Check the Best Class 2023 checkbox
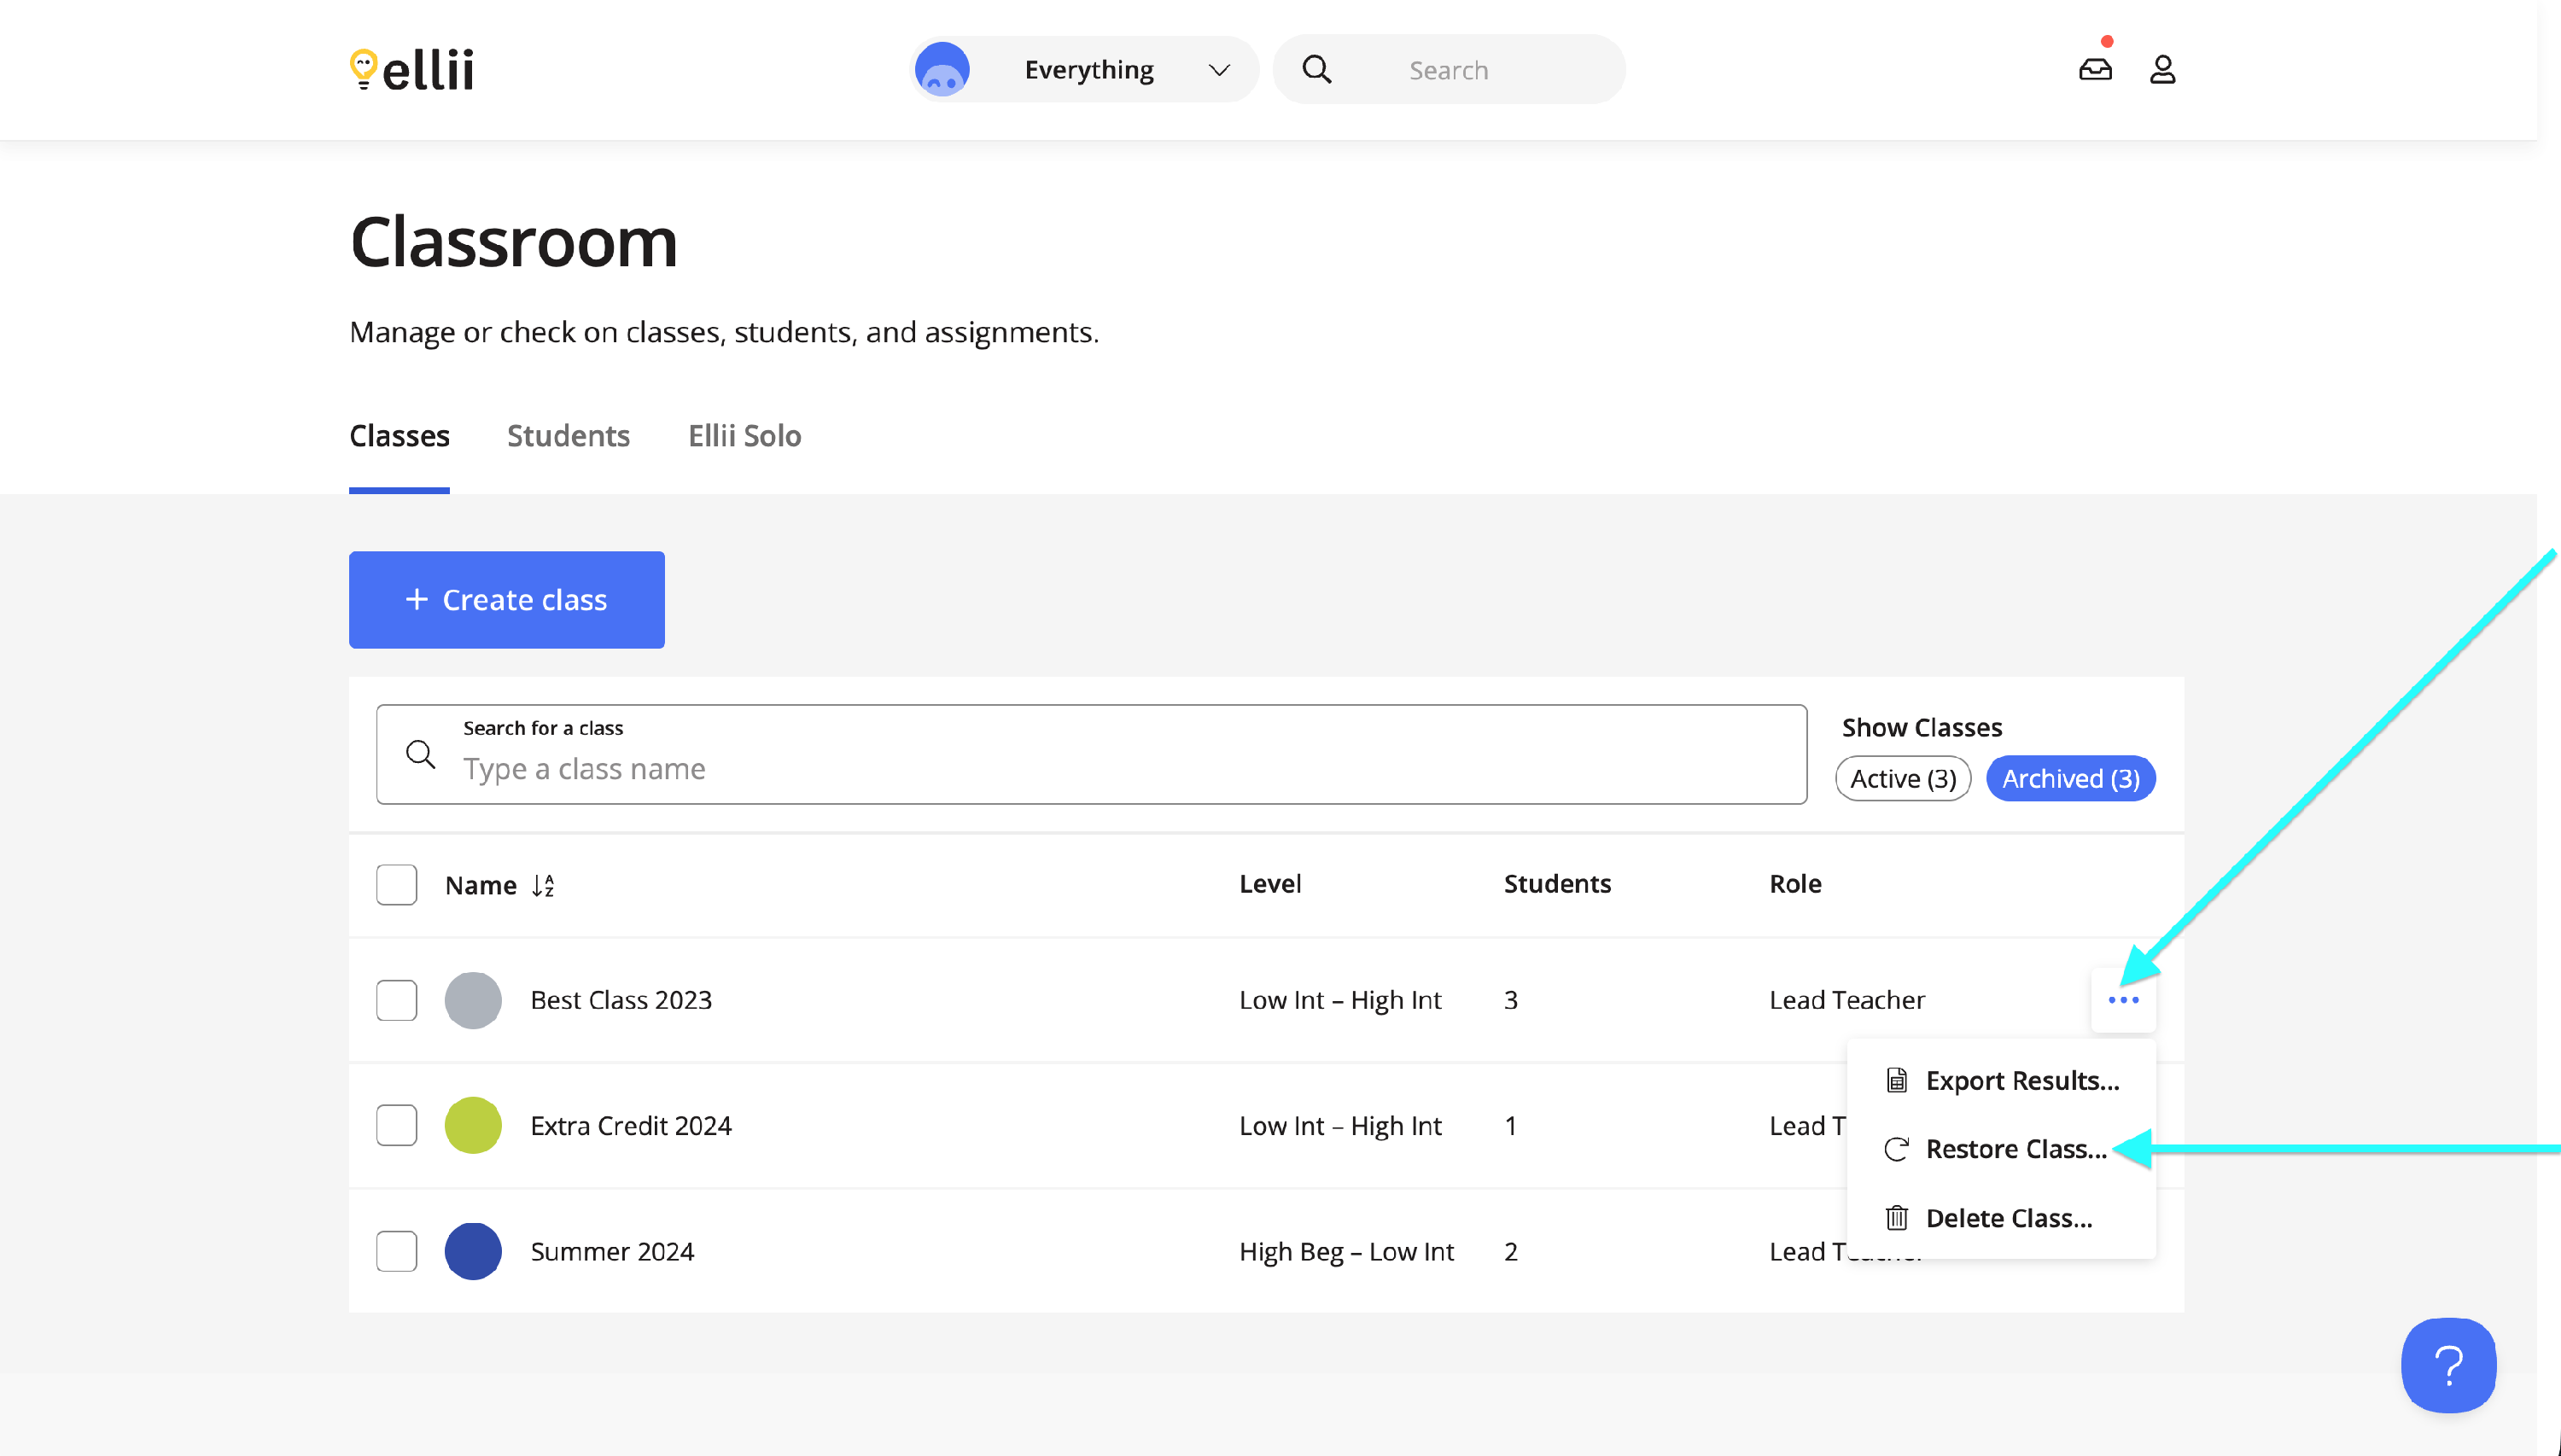 (x=396, y=1000)
